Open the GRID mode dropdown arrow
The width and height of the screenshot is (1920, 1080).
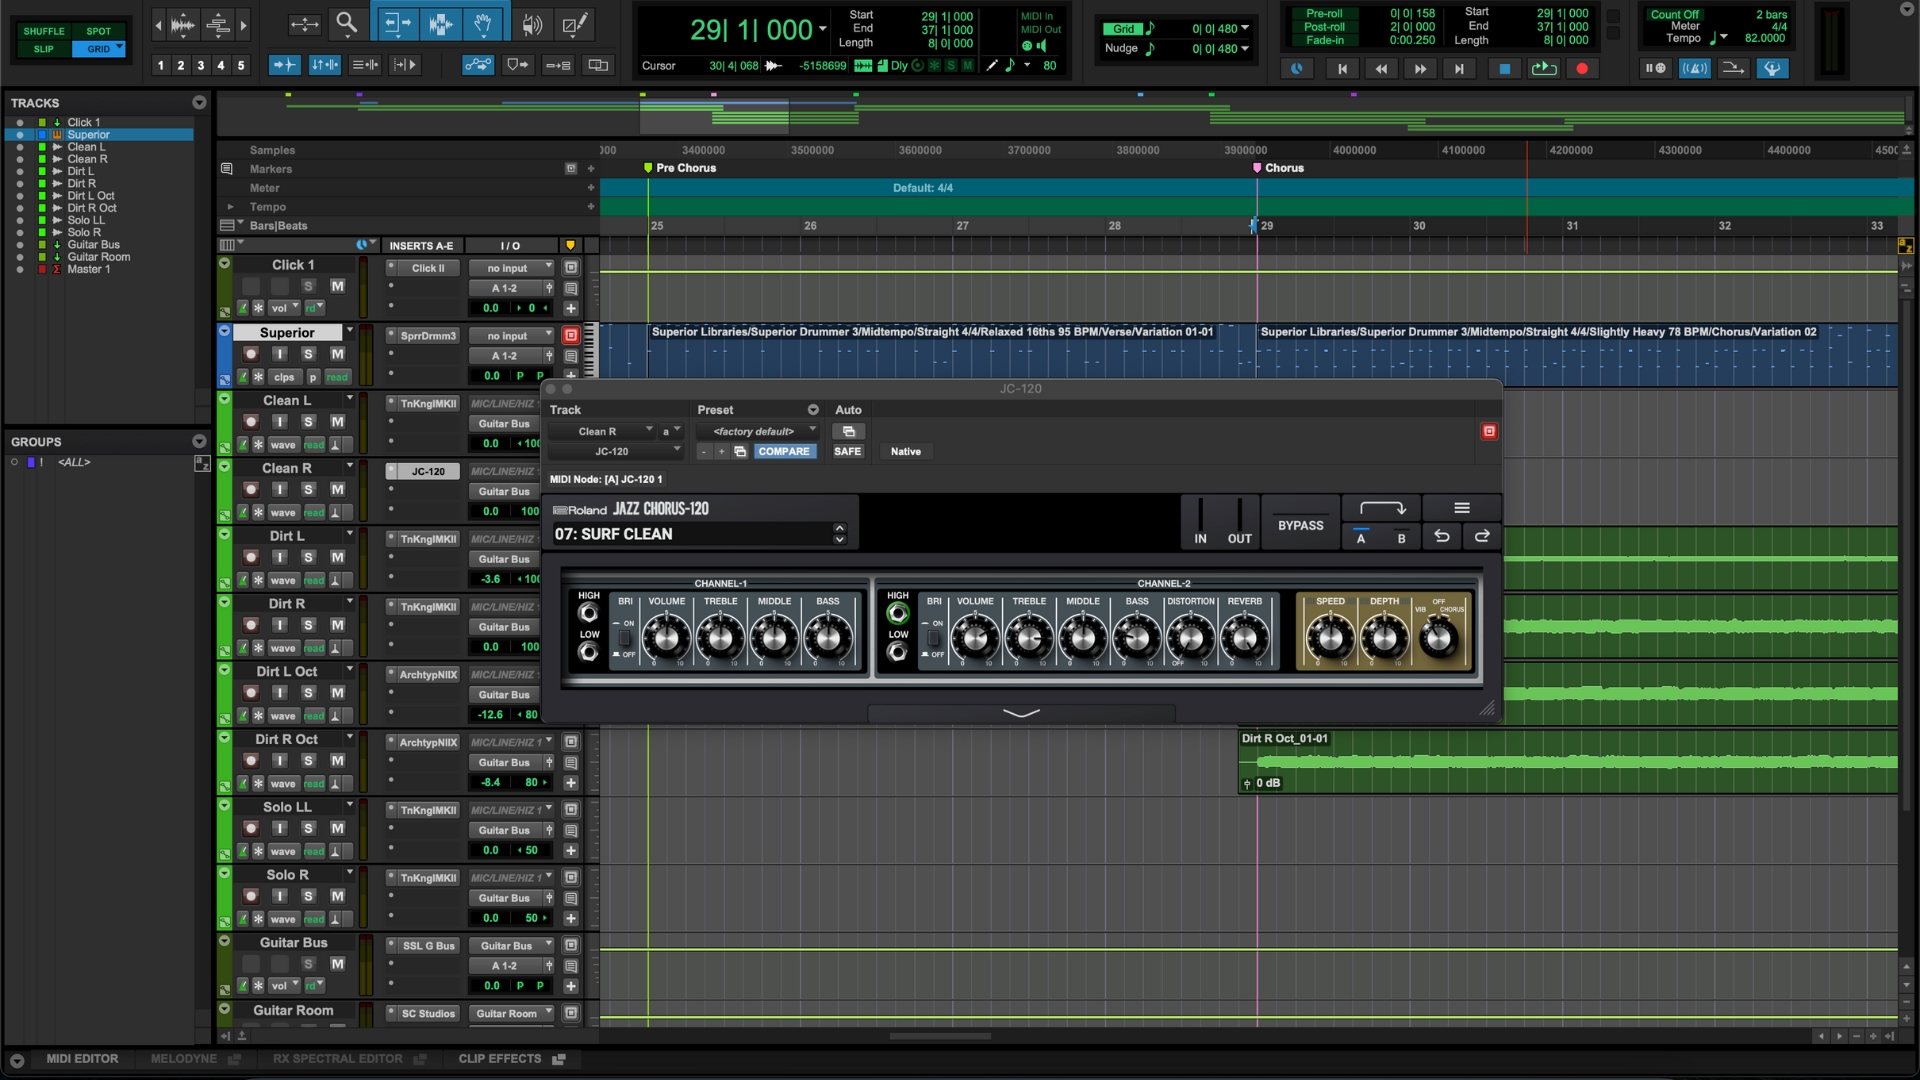click(119, 48)
